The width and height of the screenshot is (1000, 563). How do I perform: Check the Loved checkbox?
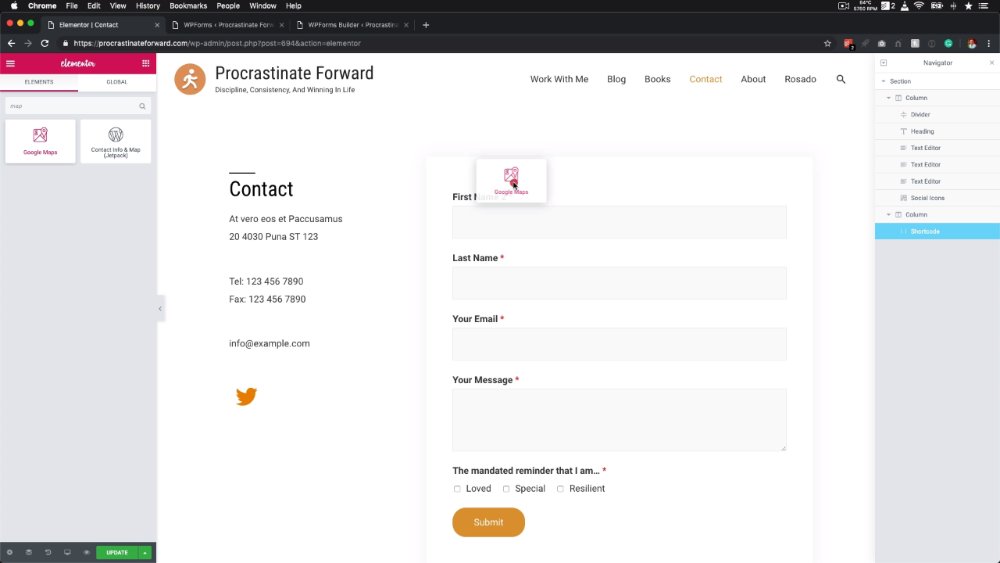pyautogui.click(x=457, y=489)
